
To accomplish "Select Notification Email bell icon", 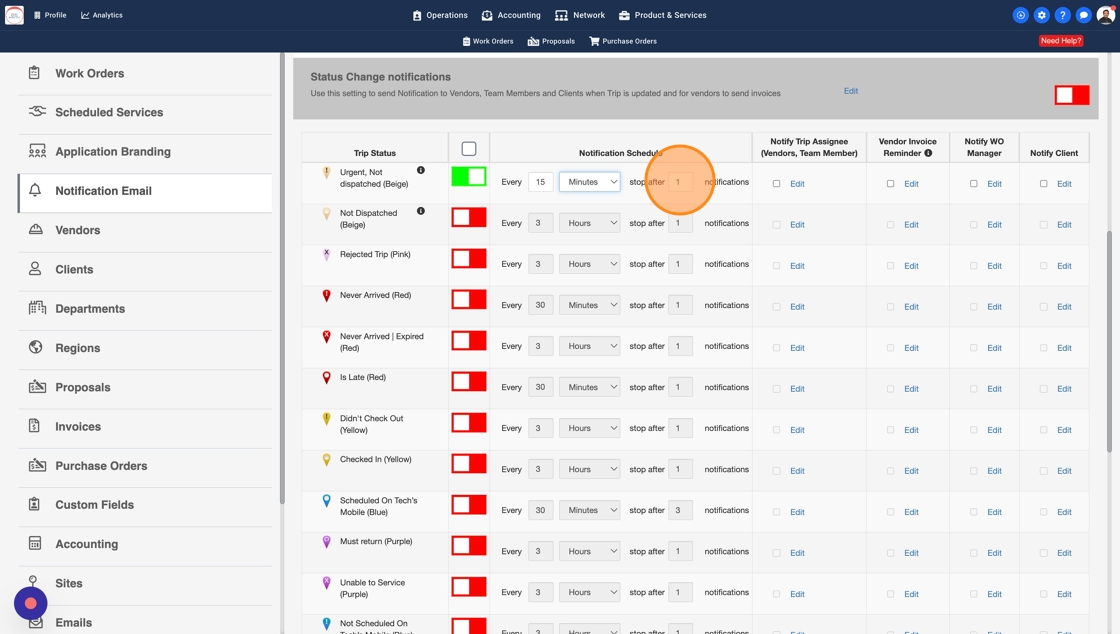I will [35, 190].
